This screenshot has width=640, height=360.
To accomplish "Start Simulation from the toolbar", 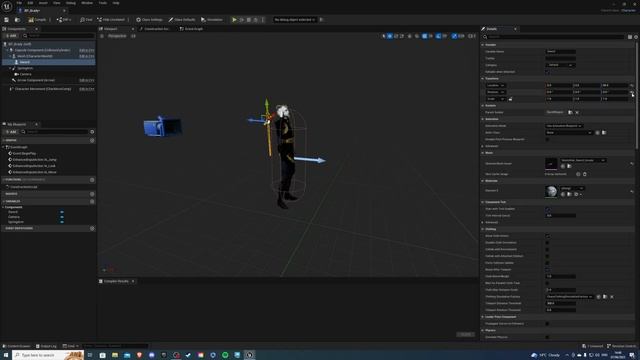I will point(212,20).
